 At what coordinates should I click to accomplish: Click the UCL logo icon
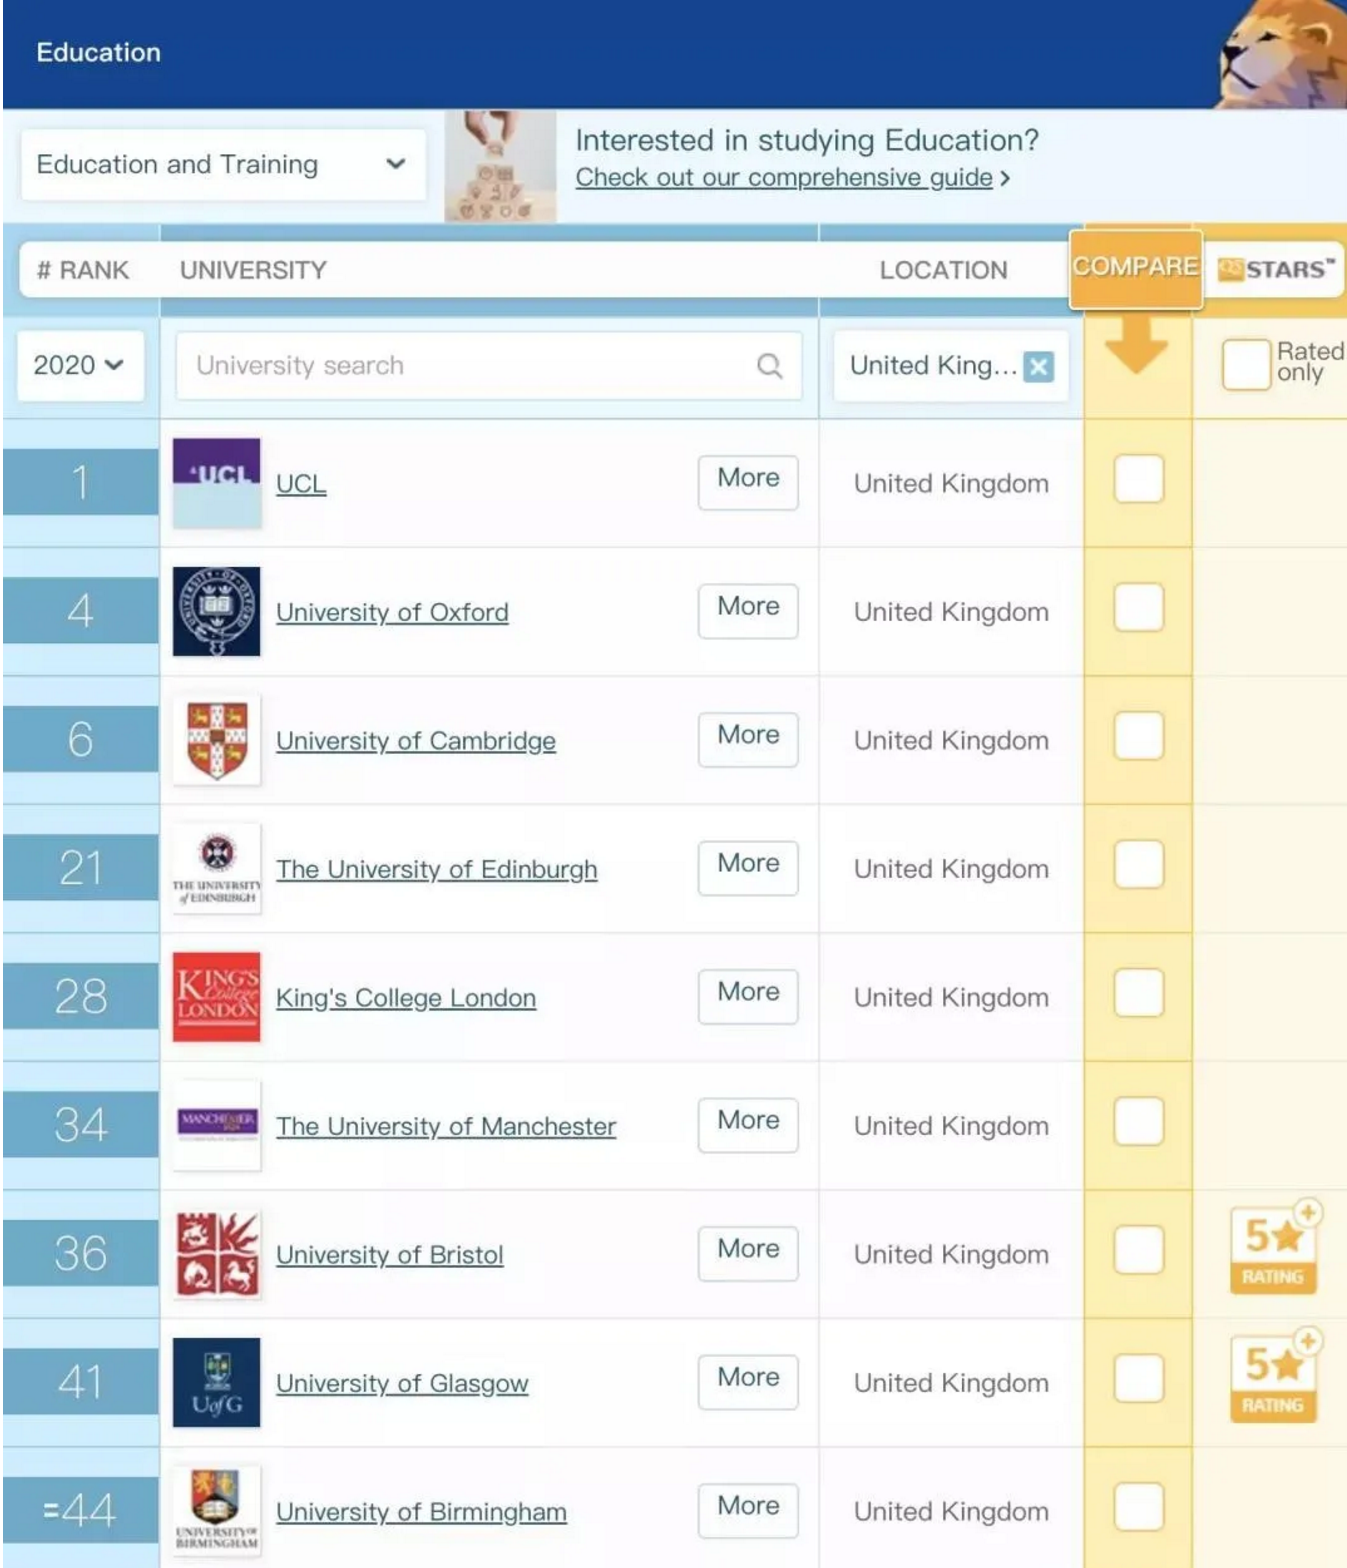tap(216, 483)
